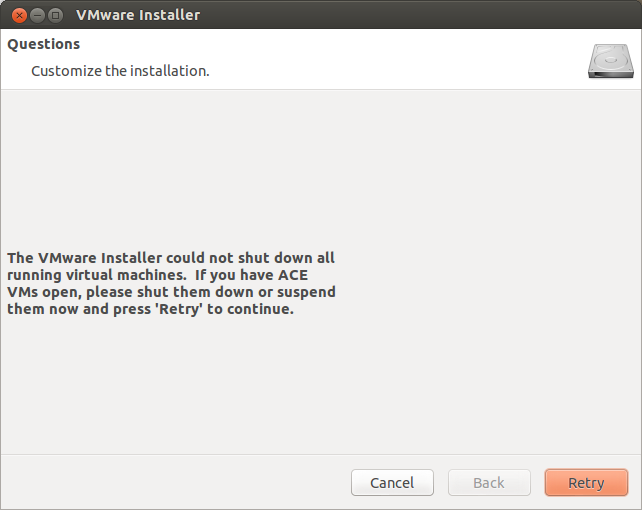Click the words to continue in message
This screenshot has height=510, width=642.
(x=250, y=309)
